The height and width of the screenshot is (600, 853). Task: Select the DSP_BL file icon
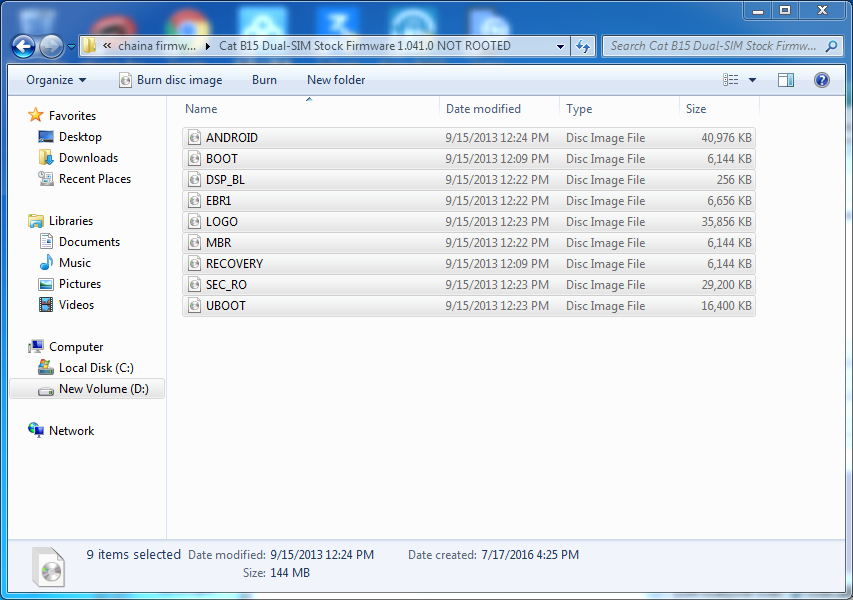click(194, 180)
